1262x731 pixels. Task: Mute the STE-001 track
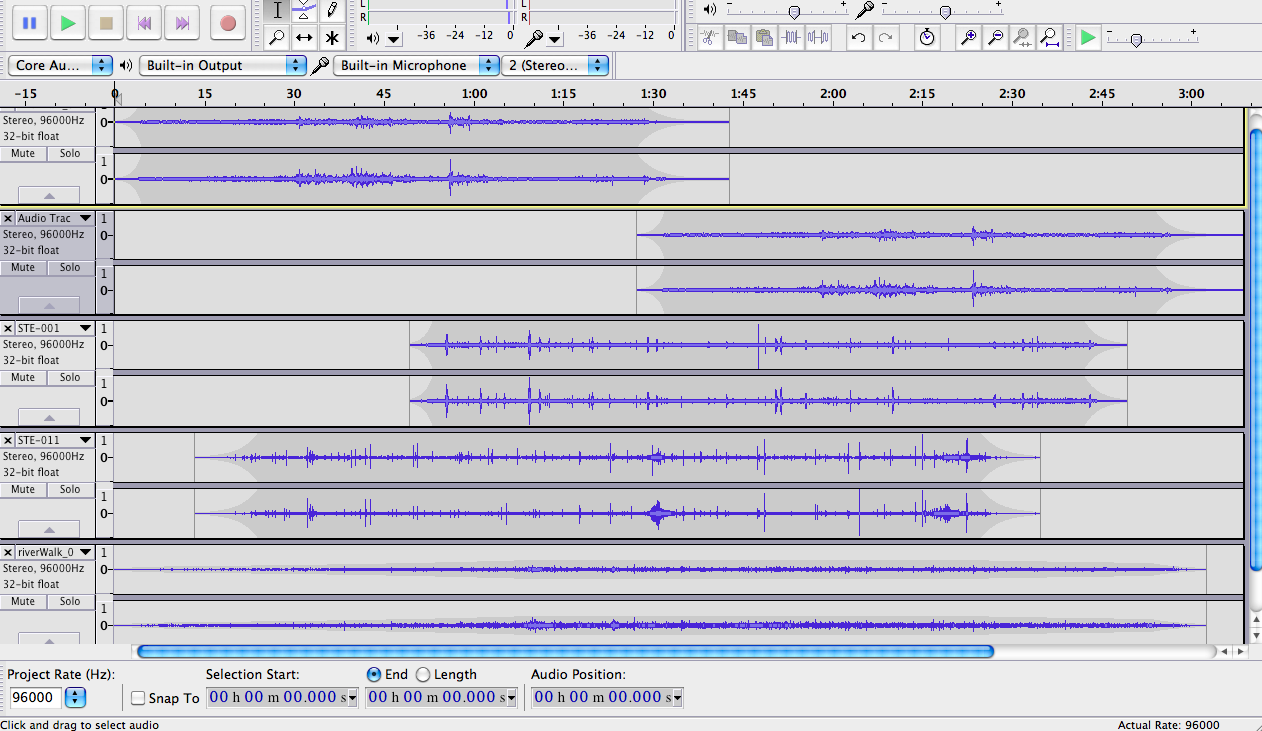point(23,378)
